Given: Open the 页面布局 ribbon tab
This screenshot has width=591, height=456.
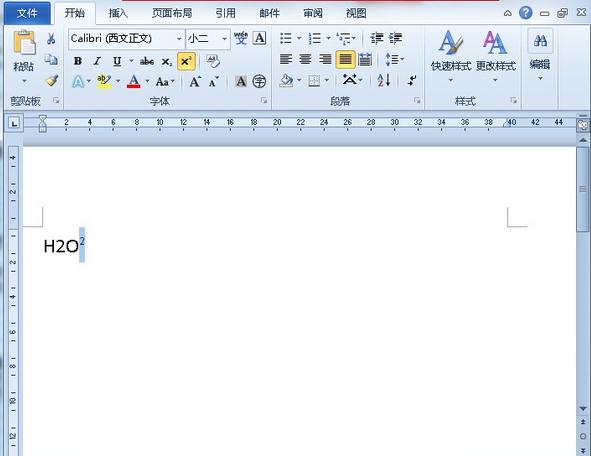Looking at the screenshot, I should pos(172,13).
